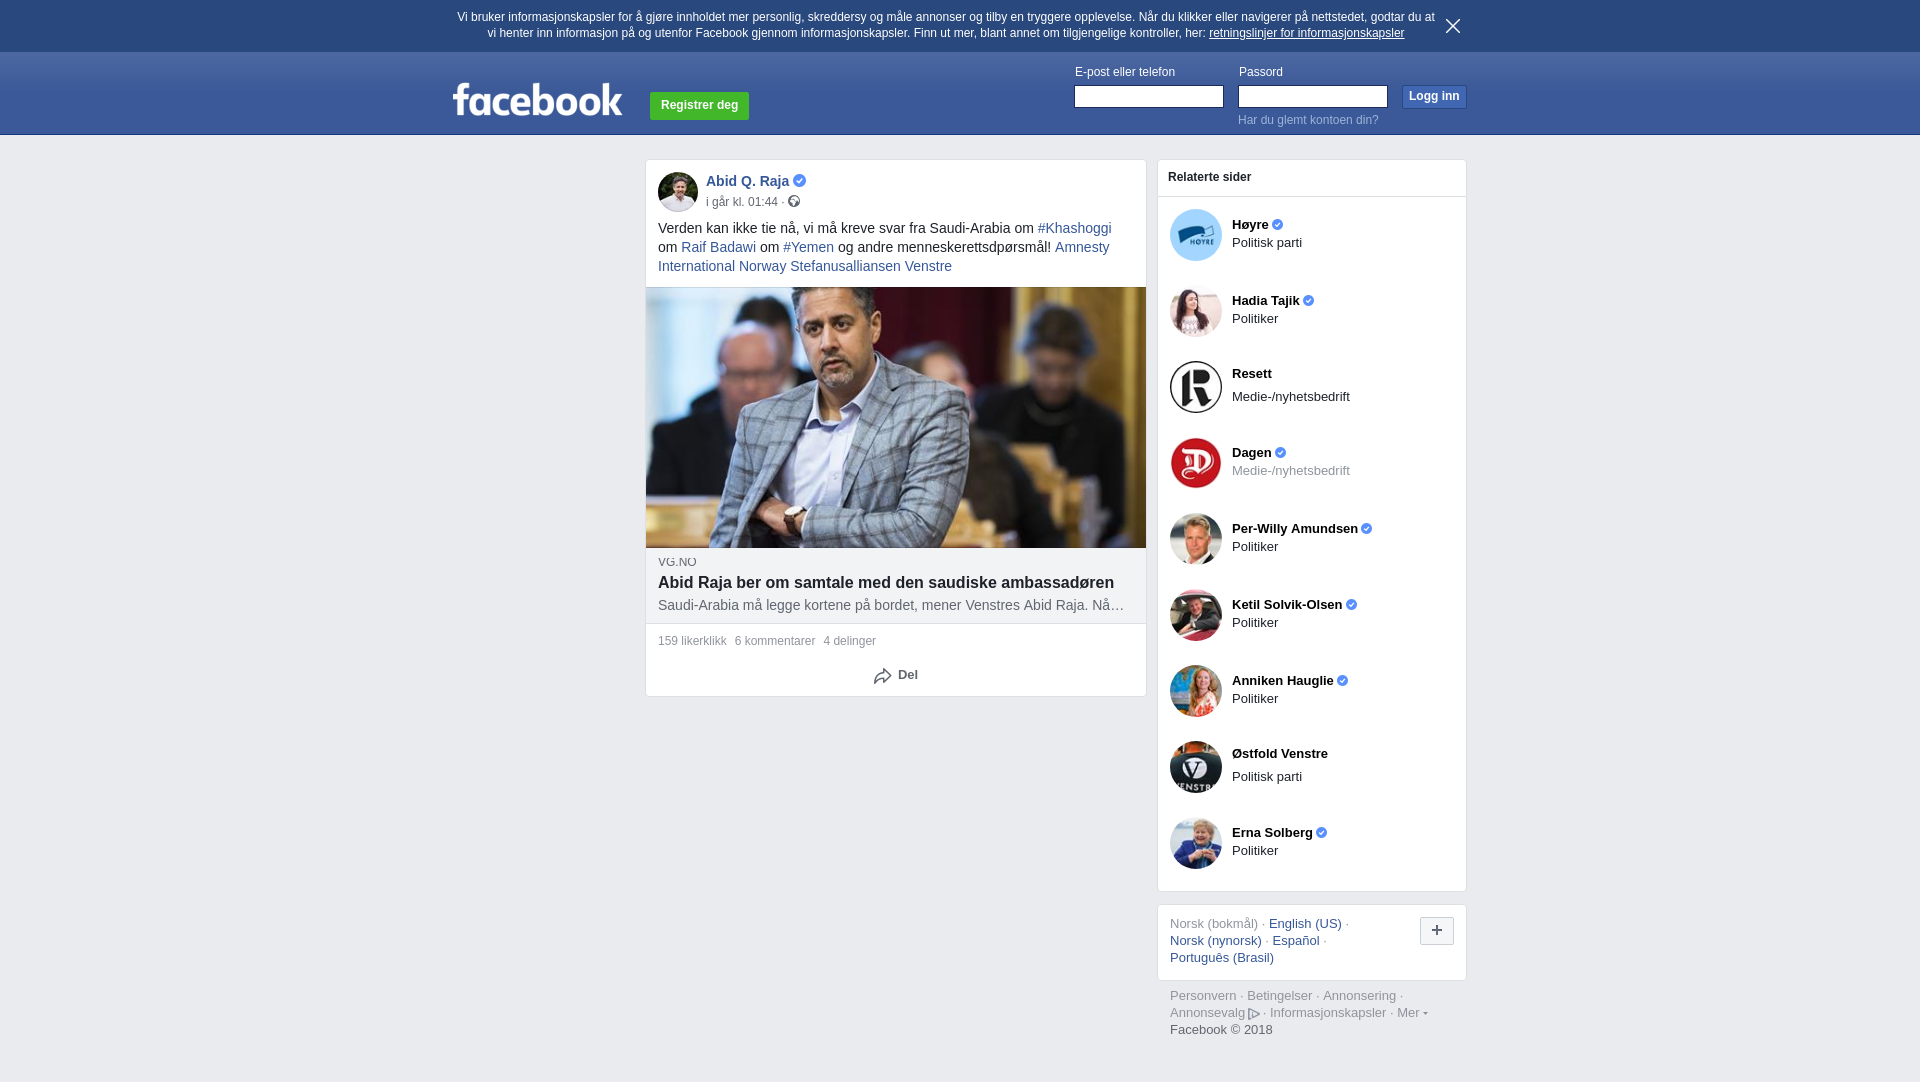Viewport: 1920px width, 1082px height.
Task: Click the Facebook logo
Action: click(x=537, y=99)
